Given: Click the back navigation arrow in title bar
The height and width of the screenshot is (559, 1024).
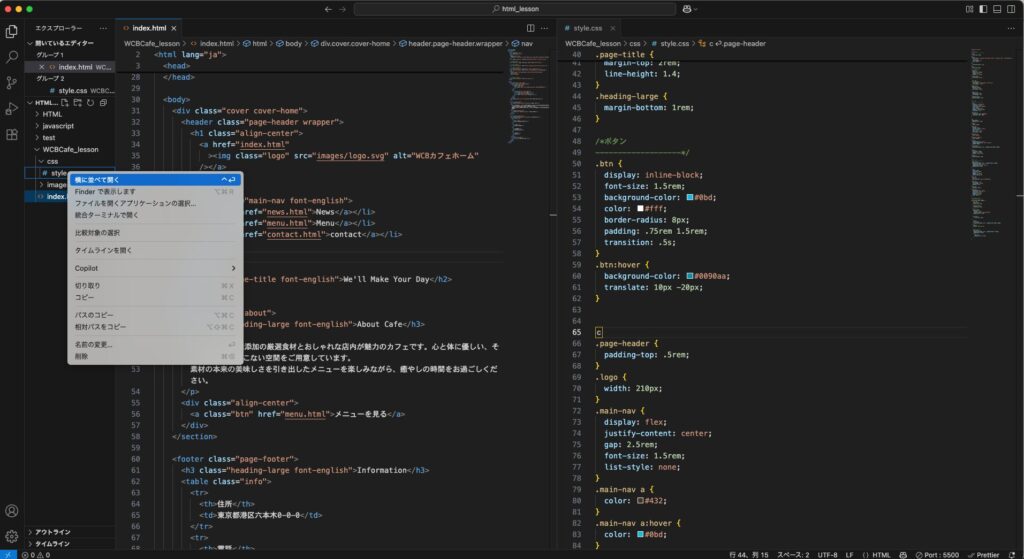Looking at the screenshot, I should (327, 9).
